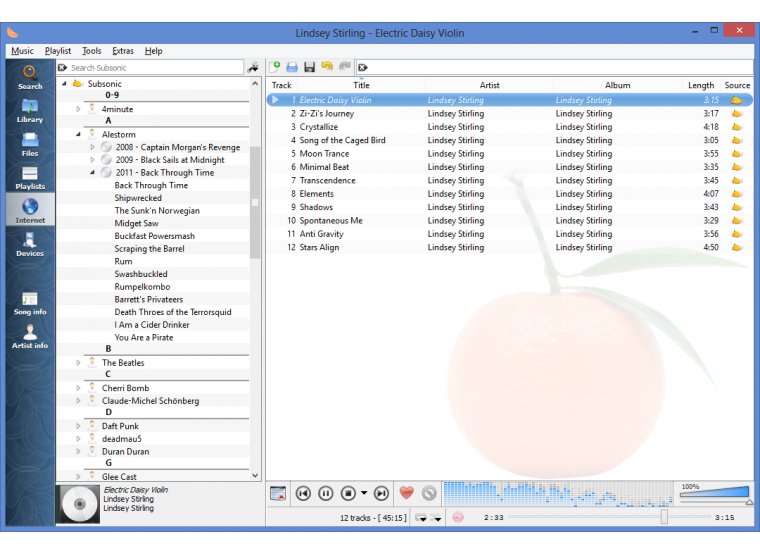This screenshot has width=760, height=554.
Task: Ban this track with the circle-slash icon
Action: tap(429, 493)
